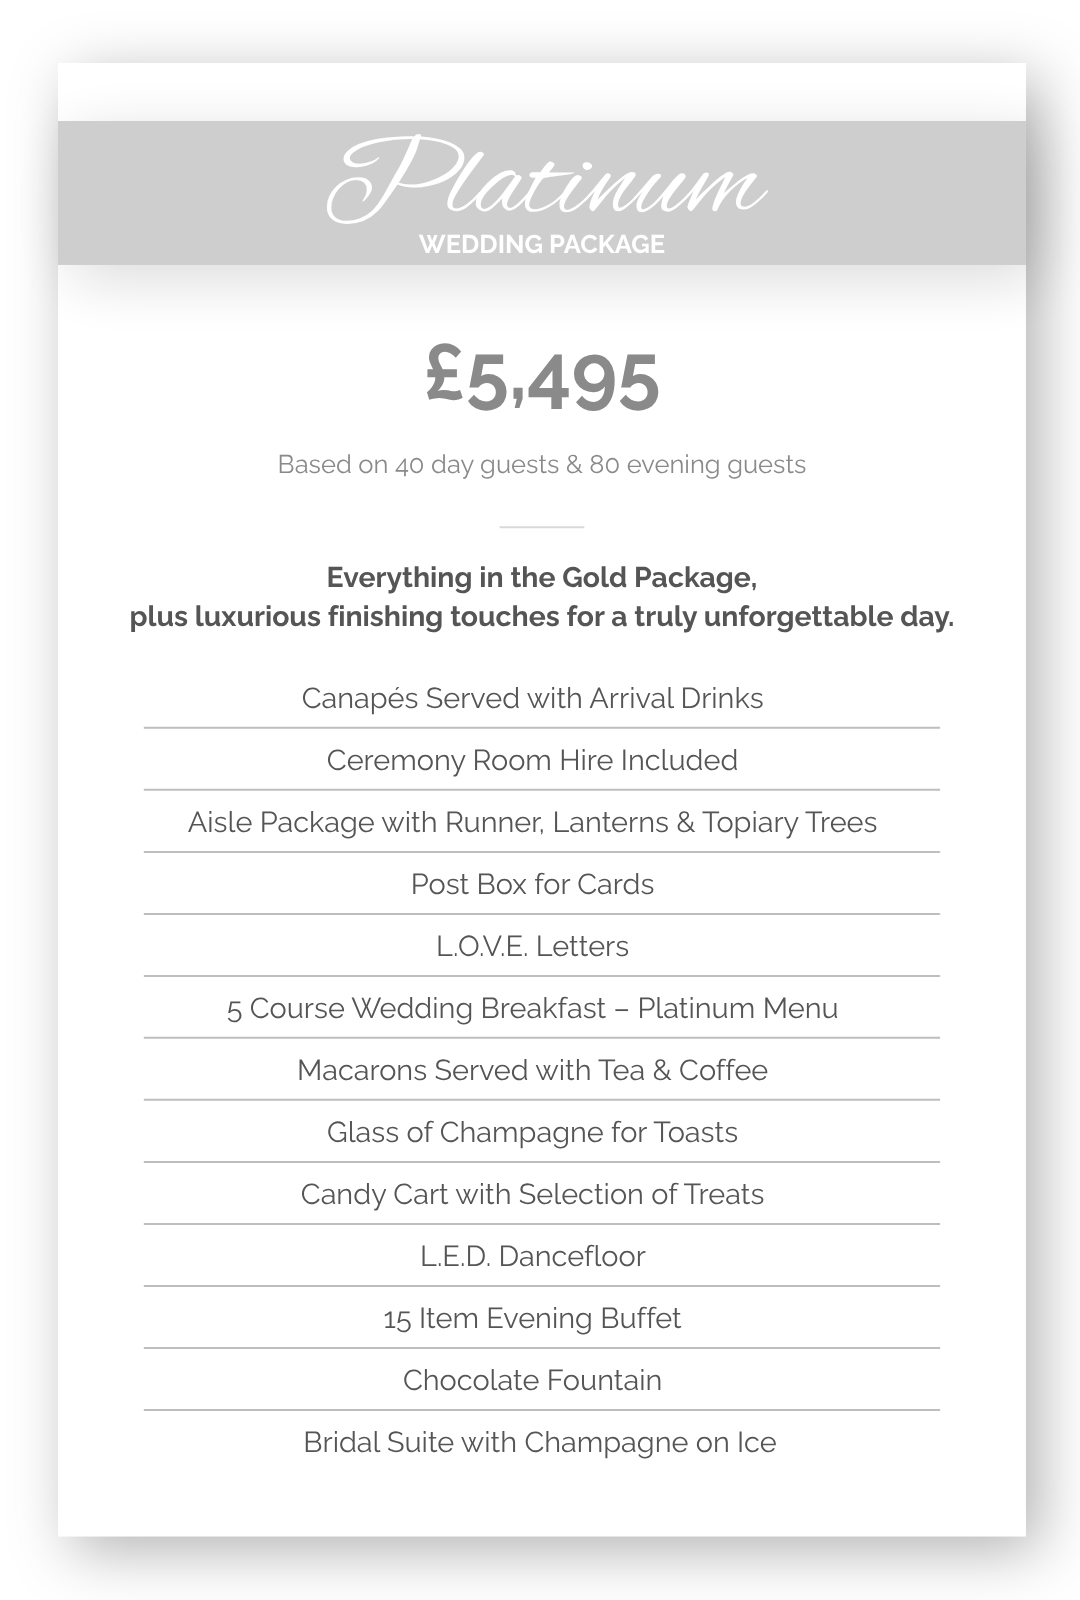Click 'Everything in the Gold Package' text

(541, 578)
